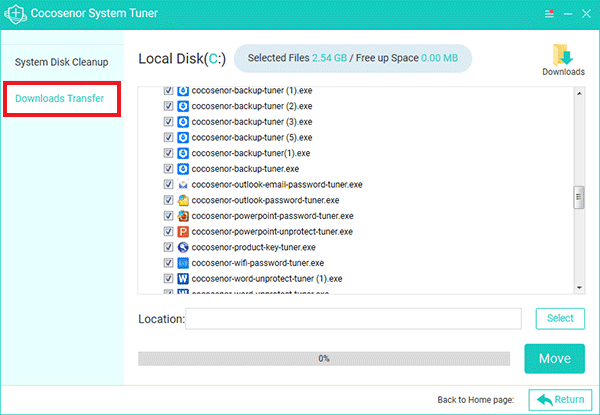600x415 pixels.
Task: Click the product-key-tuner globe icon
Action: coord(183,247)
